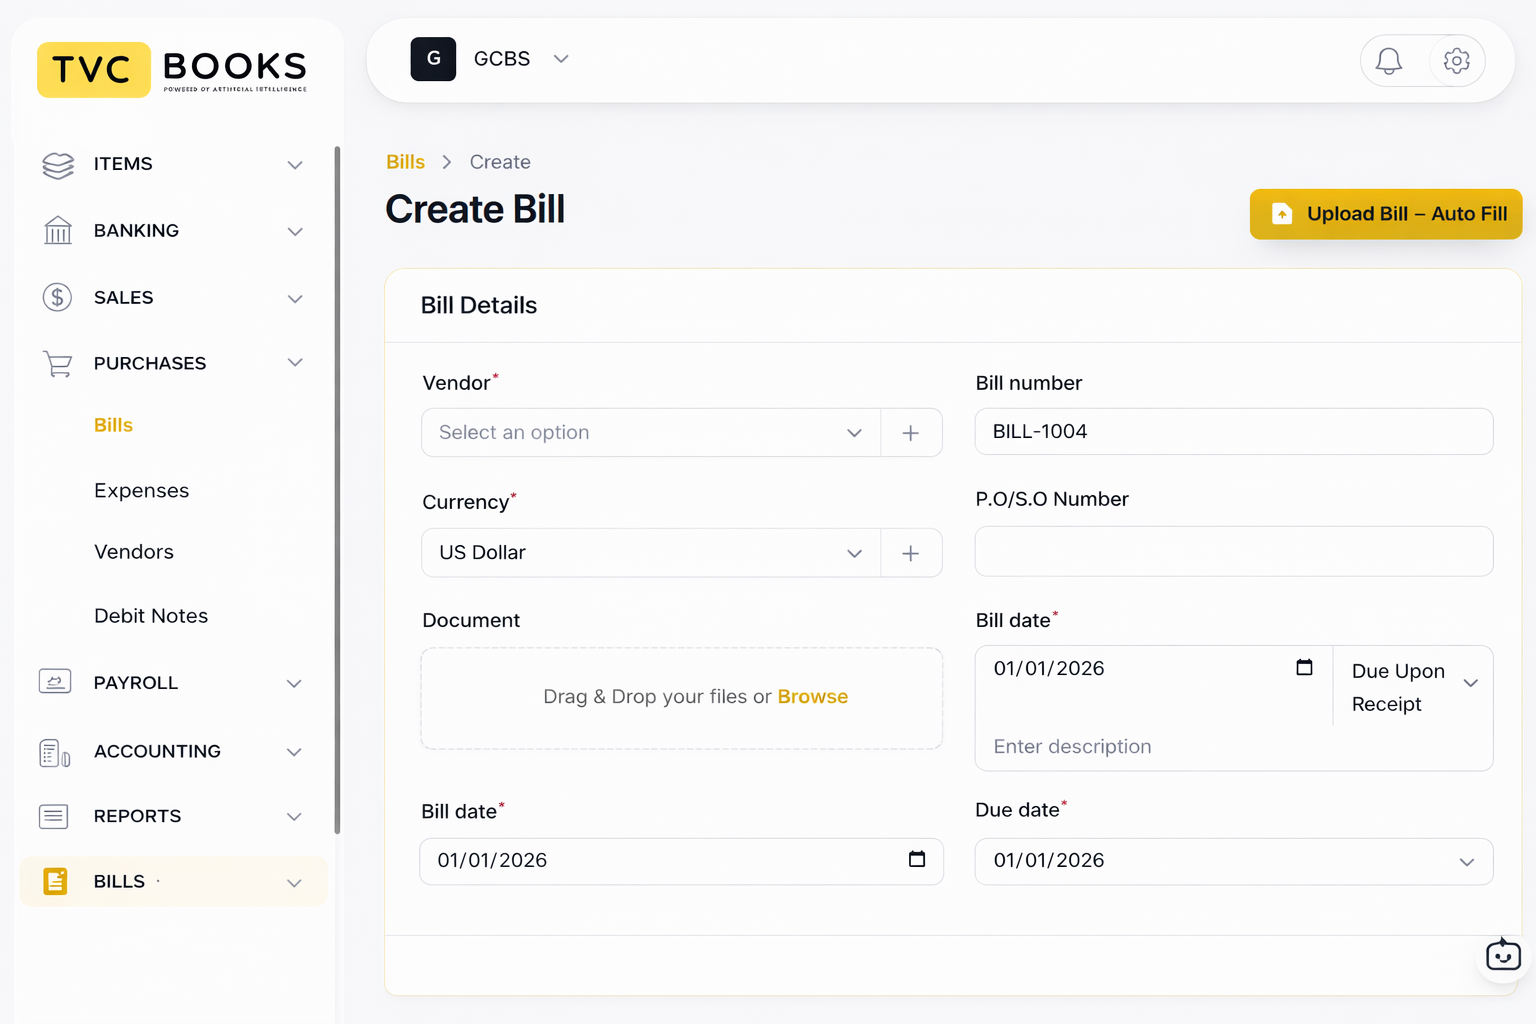This screenshot has height=1024, width=1536.
Task: Click the Browse link to upload document
Action: pyautogui.click(x=812, y=697)
